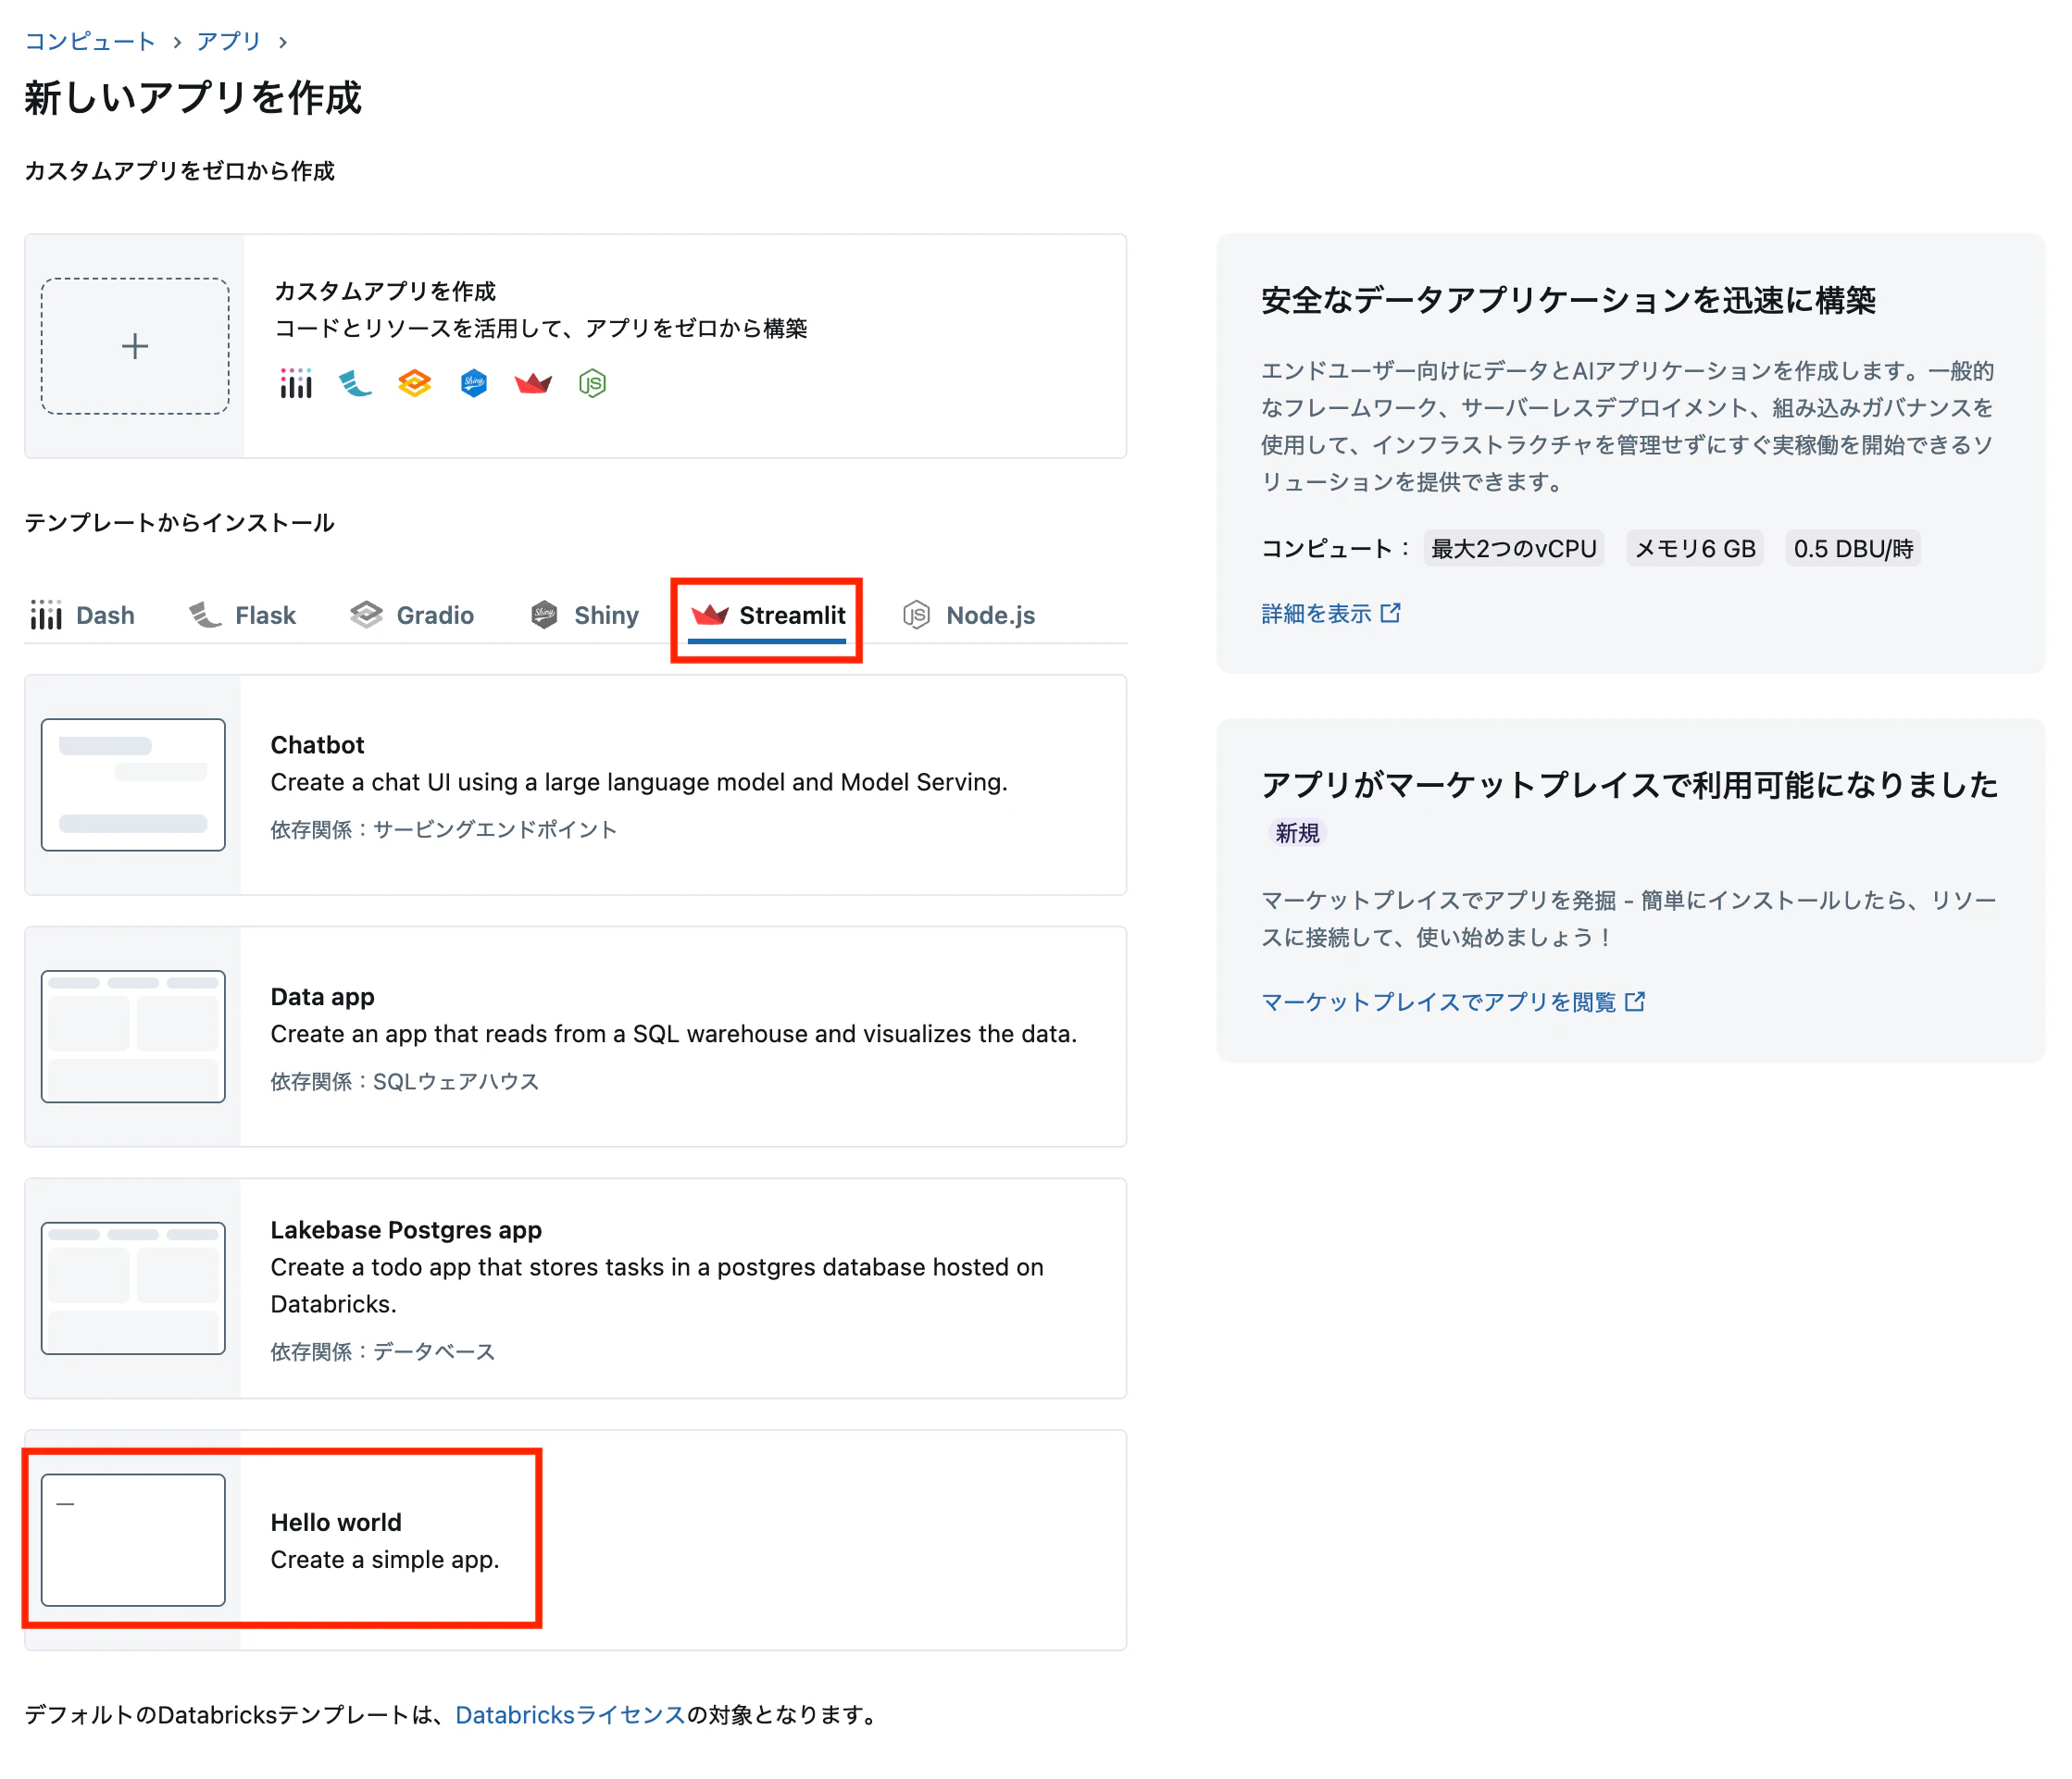
Task: Switch to the Node.js templates tab
Action: (969, 615)
